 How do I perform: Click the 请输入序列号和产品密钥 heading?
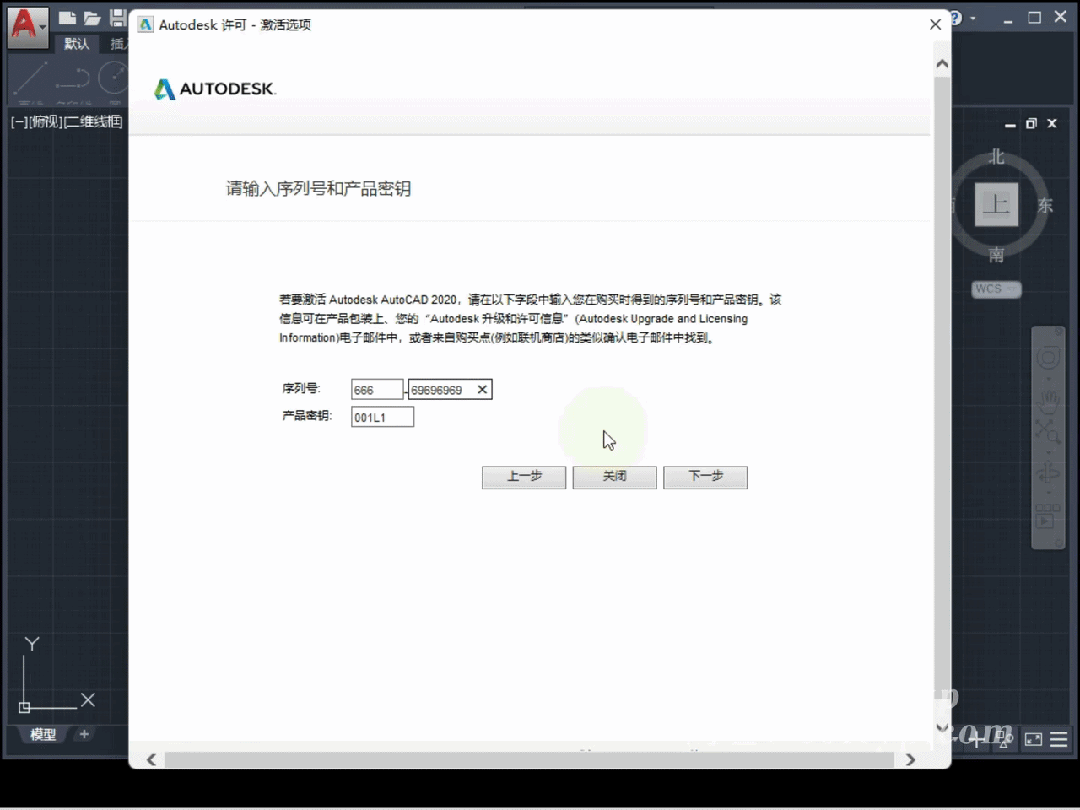(318, 189)
